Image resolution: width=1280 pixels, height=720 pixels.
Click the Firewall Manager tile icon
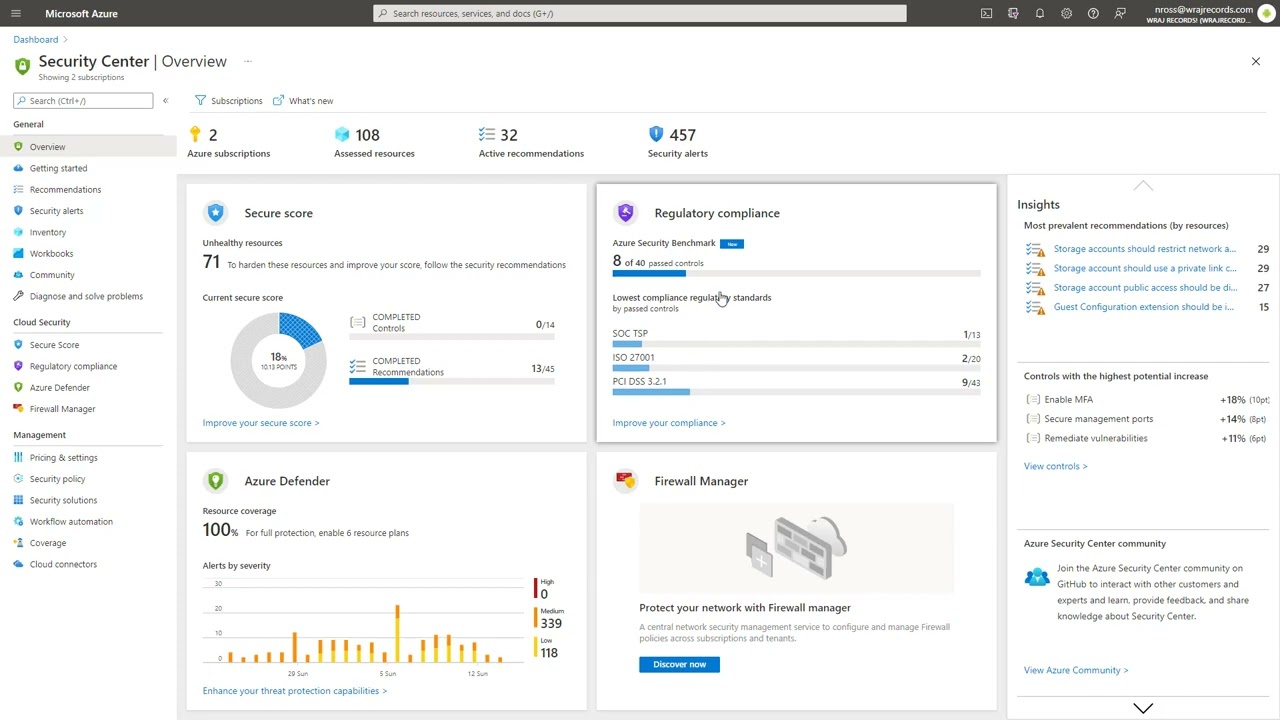[x=625, y=481]
